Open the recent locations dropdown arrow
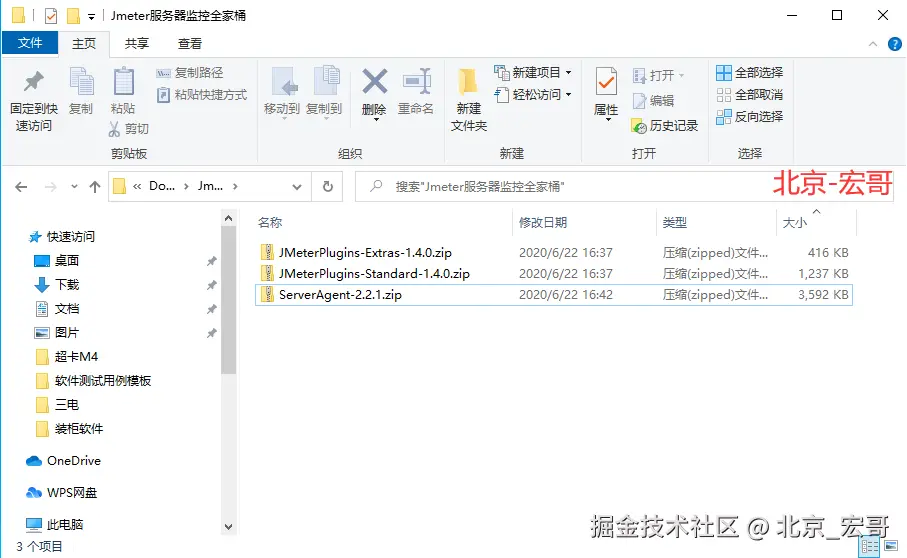This screenshot has height=558, width=907. pyautogui.click(x=74, y=186)
